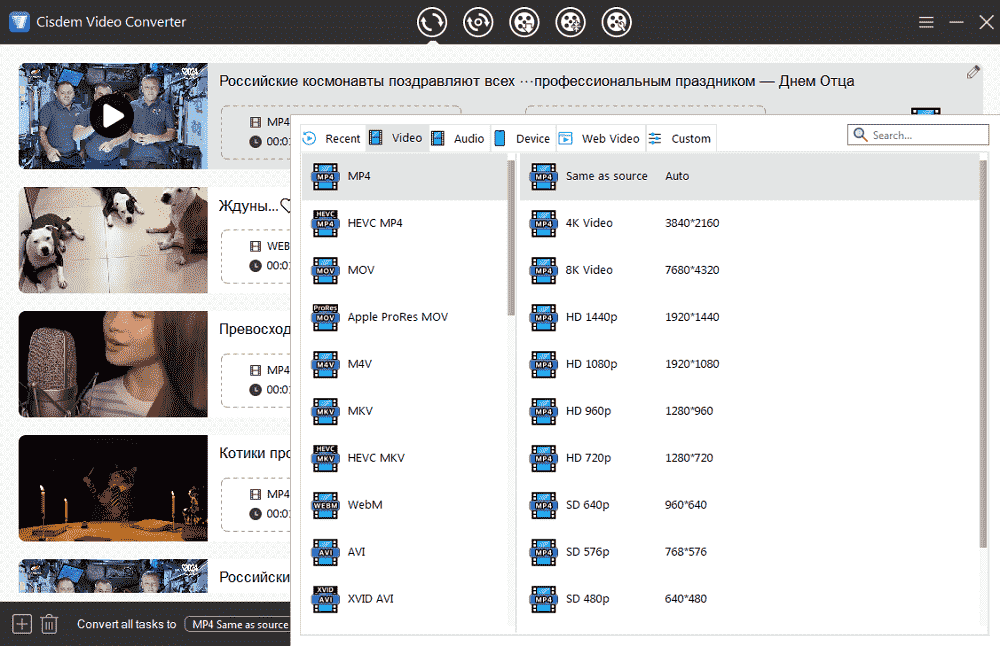The image size is (1000, 646).
Task: Select Apple ProRes MOV format
Action: point(404,317)
